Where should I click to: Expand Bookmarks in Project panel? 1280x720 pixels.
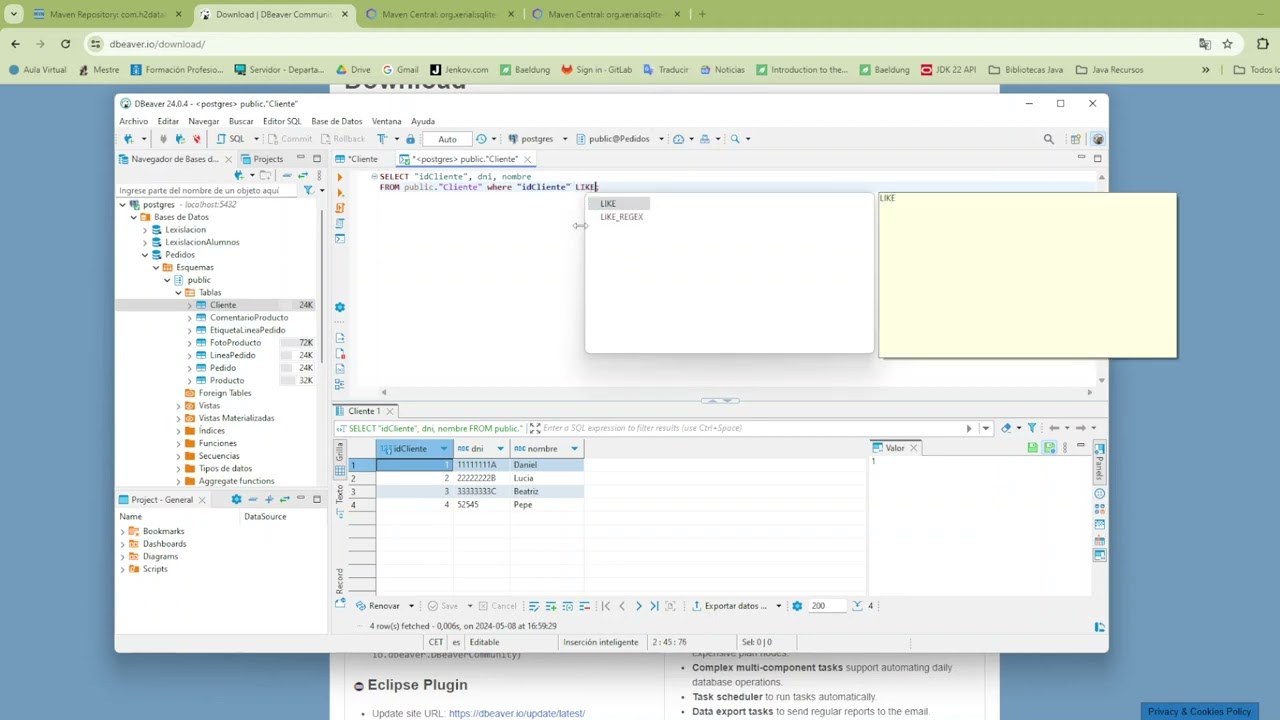[123, 531]
